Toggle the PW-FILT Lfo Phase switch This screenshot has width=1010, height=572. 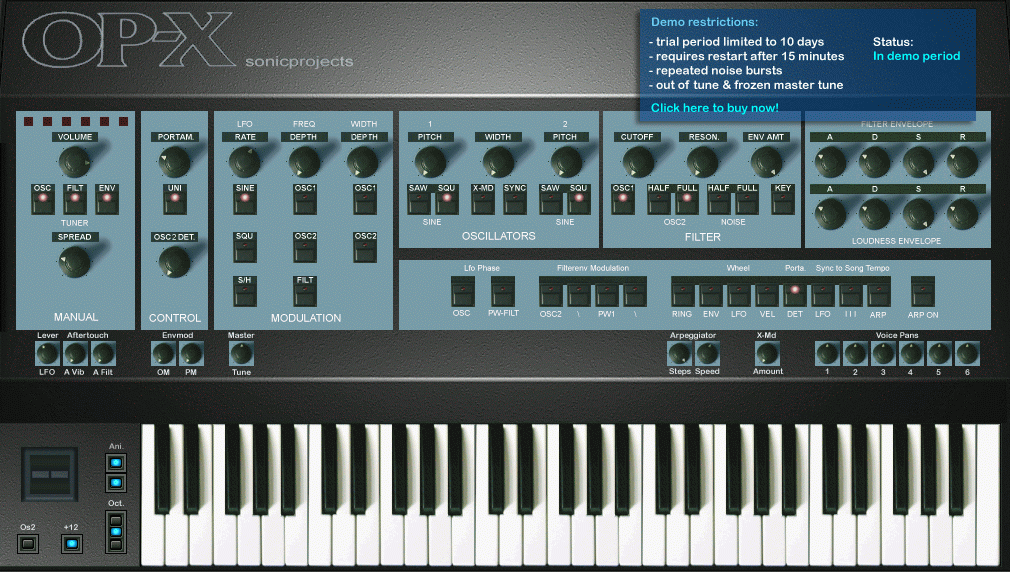[x=503, y=292]
